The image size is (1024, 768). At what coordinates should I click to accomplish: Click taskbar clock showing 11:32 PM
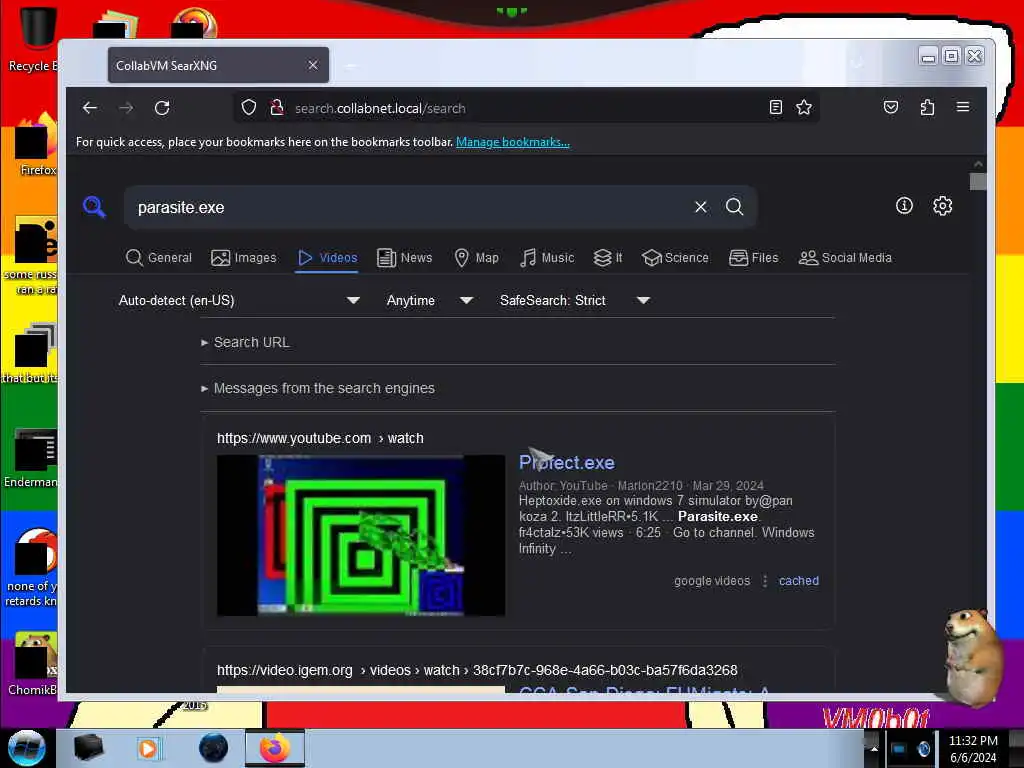click(x=973, y=748)
